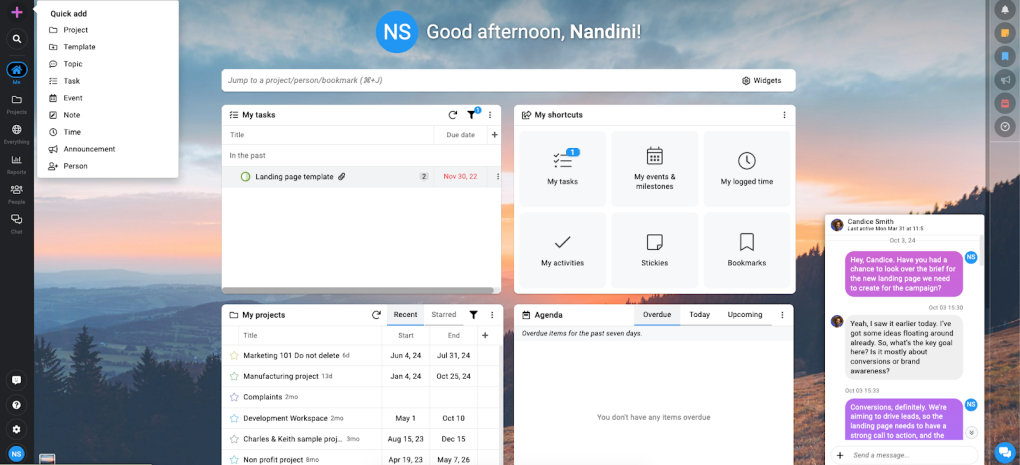The width and height of the screenshot is (1020, 465).
Task: Open the My tasks widget options menu
Action: coord(490,115)
